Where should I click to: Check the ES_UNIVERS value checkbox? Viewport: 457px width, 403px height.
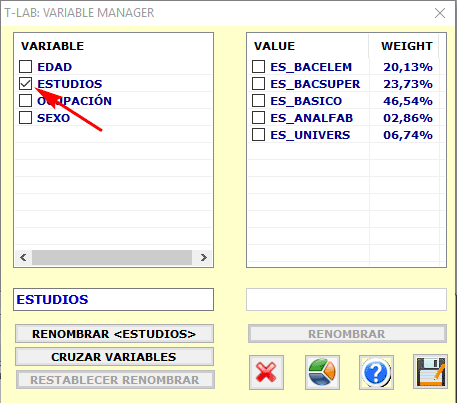point(258,135)
